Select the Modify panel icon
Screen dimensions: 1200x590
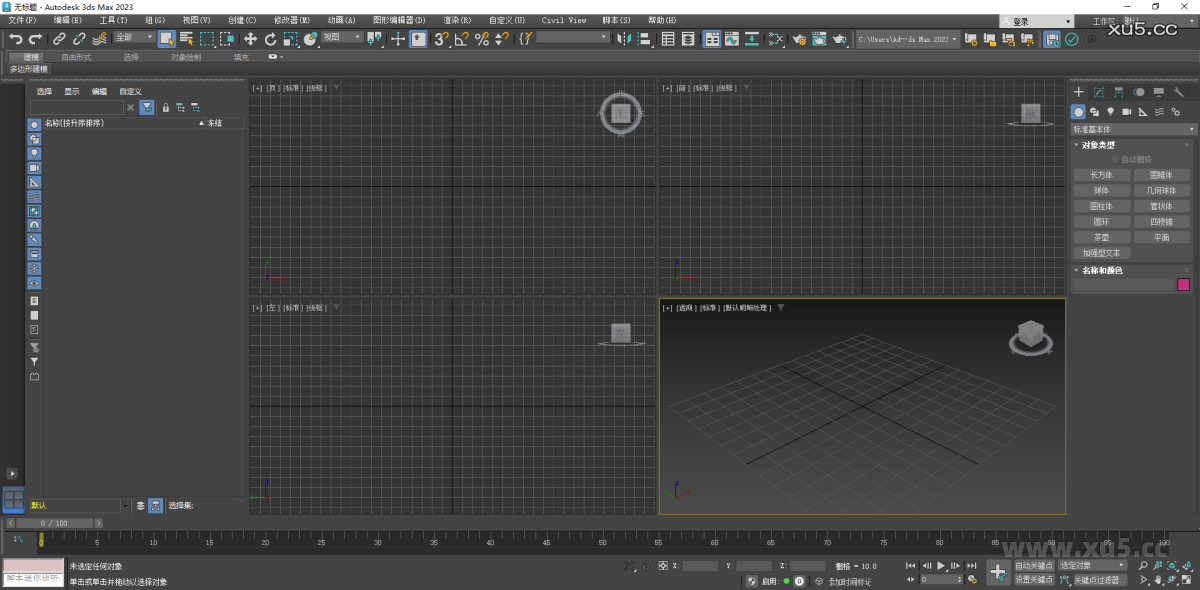pos(1099,92)
